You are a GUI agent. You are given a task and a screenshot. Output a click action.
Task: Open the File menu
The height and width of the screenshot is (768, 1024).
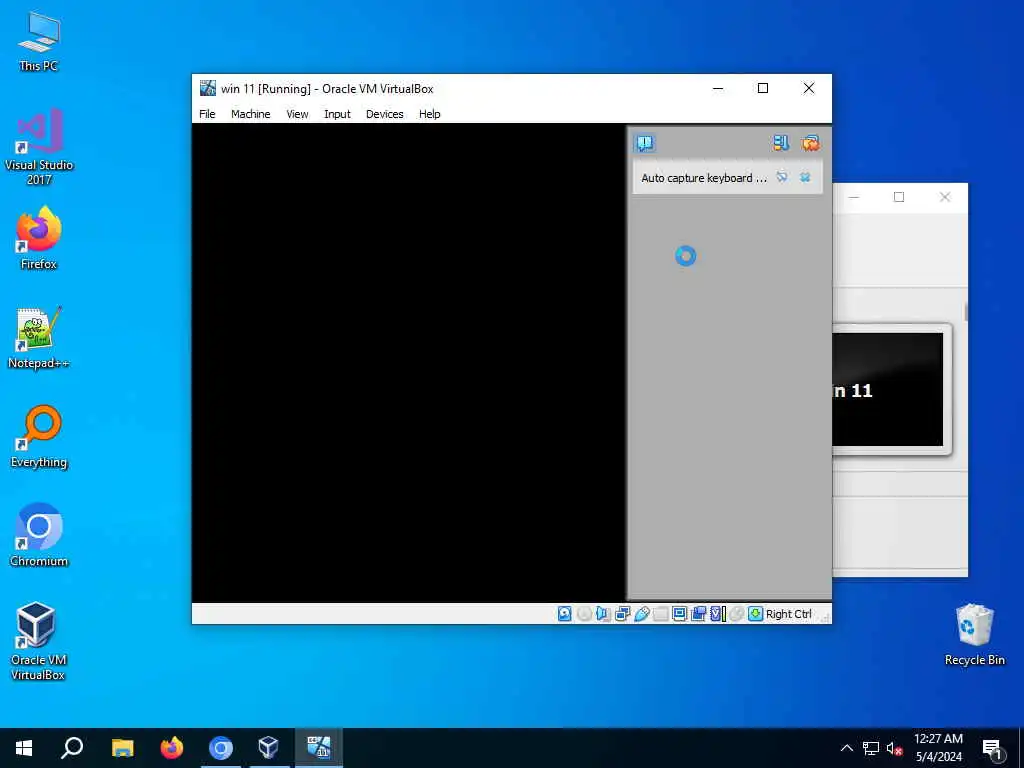coord(207,114)
